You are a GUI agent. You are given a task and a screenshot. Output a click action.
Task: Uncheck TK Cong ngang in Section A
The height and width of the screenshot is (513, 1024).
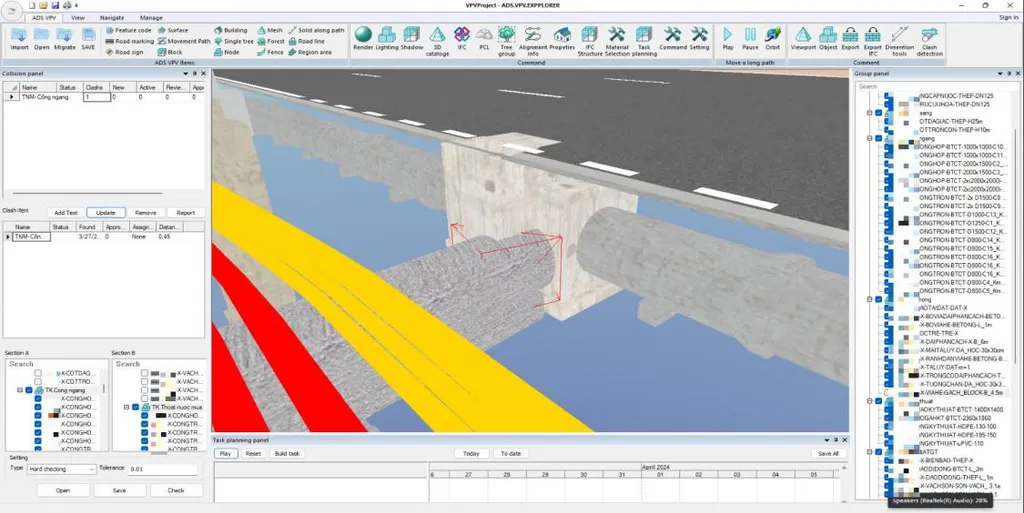29,390
